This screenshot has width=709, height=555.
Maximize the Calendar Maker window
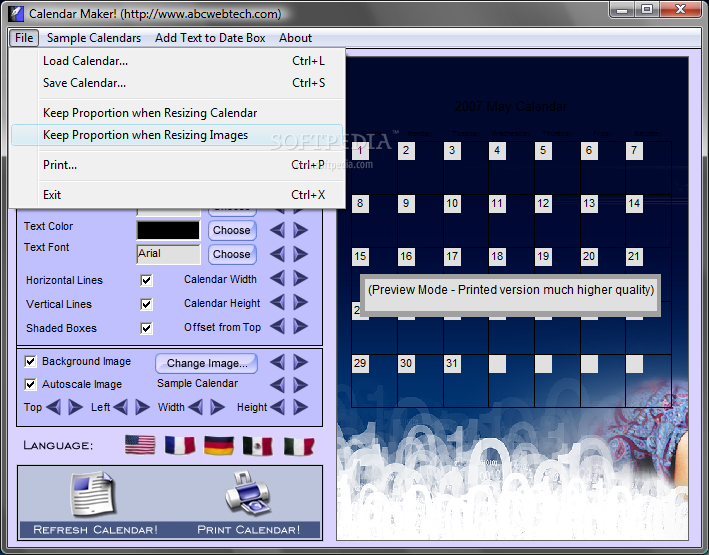click(647, 9)
